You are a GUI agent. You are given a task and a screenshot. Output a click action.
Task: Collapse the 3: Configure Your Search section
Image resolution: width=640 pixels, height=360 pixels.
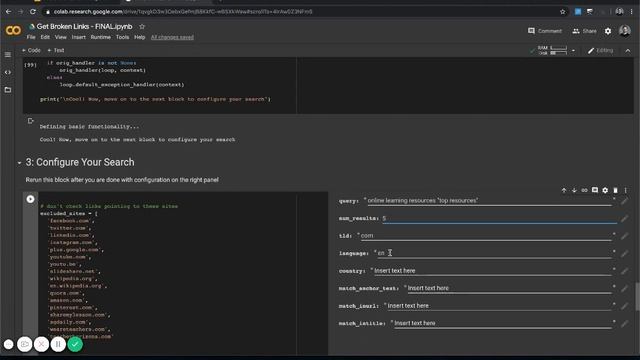click(x=19, y=163)
